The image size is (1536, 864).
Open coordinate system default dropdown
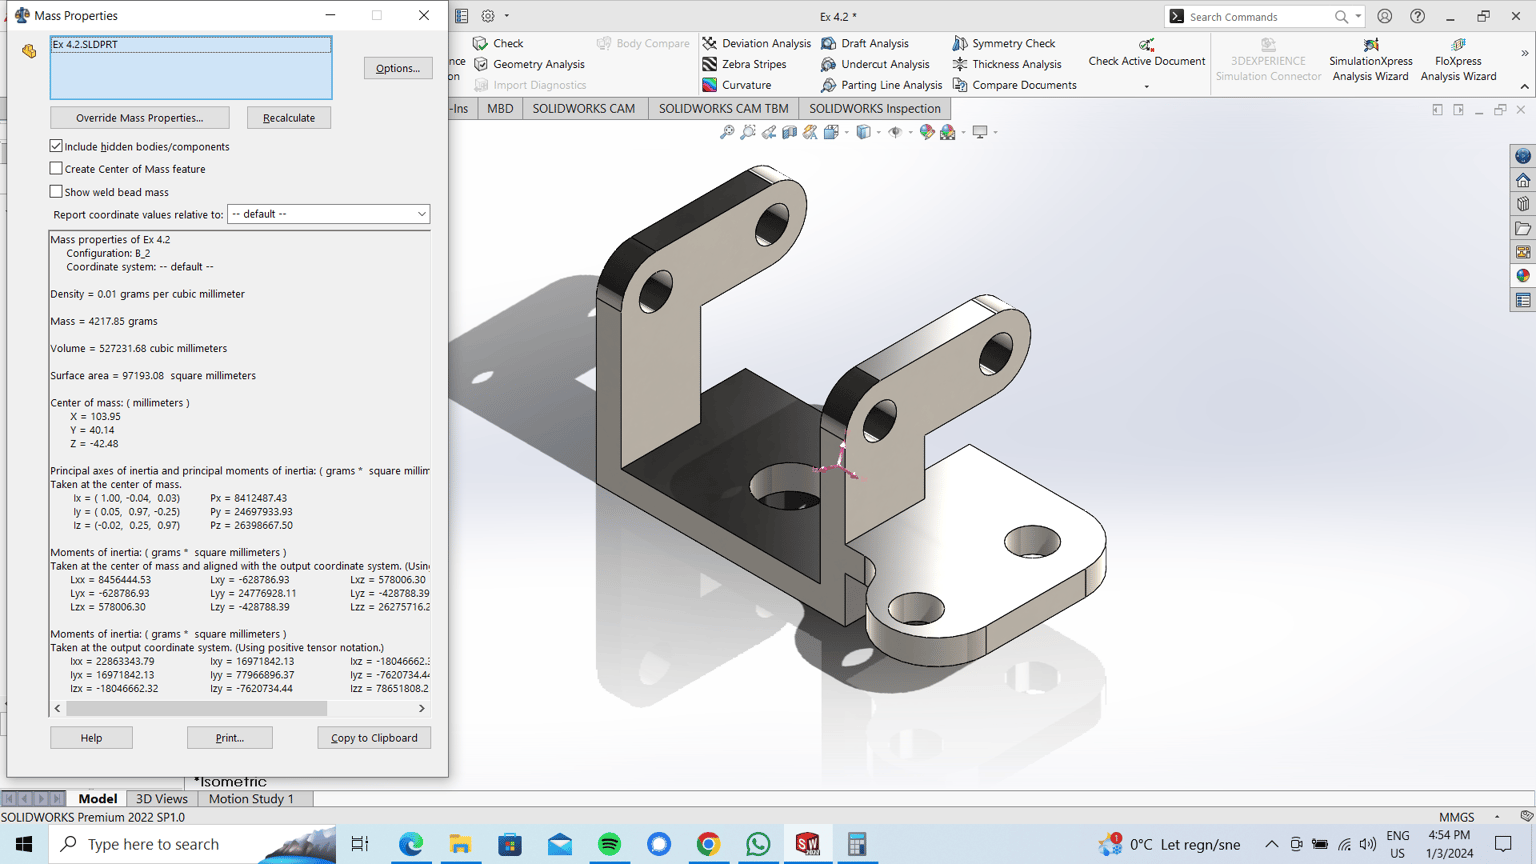328,214
